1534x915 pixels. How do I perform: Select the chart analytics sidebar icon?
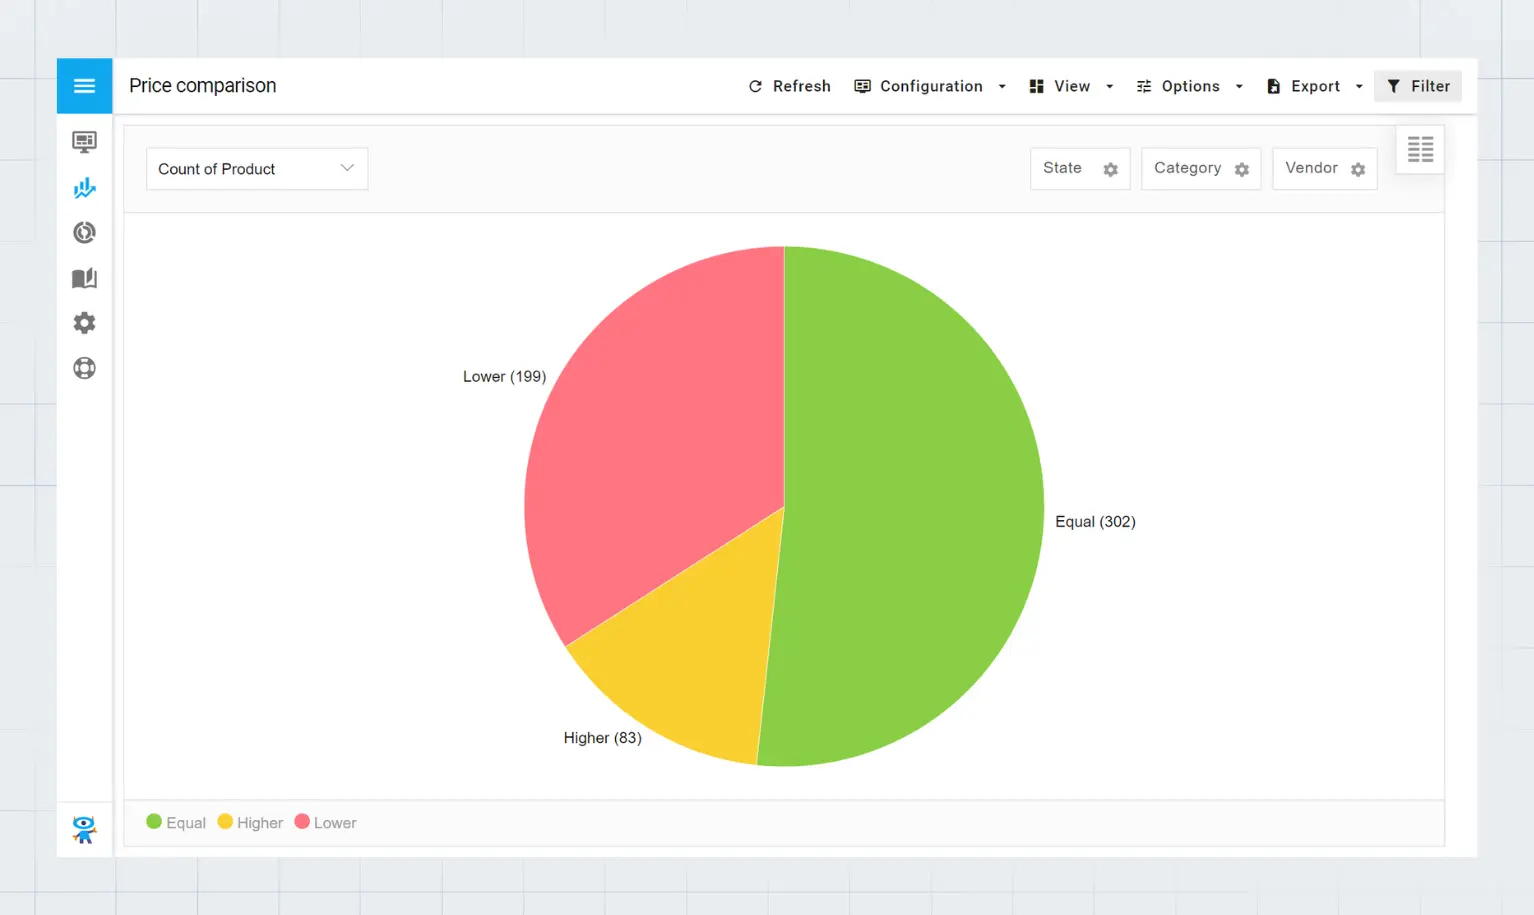[x=84, y=188]
